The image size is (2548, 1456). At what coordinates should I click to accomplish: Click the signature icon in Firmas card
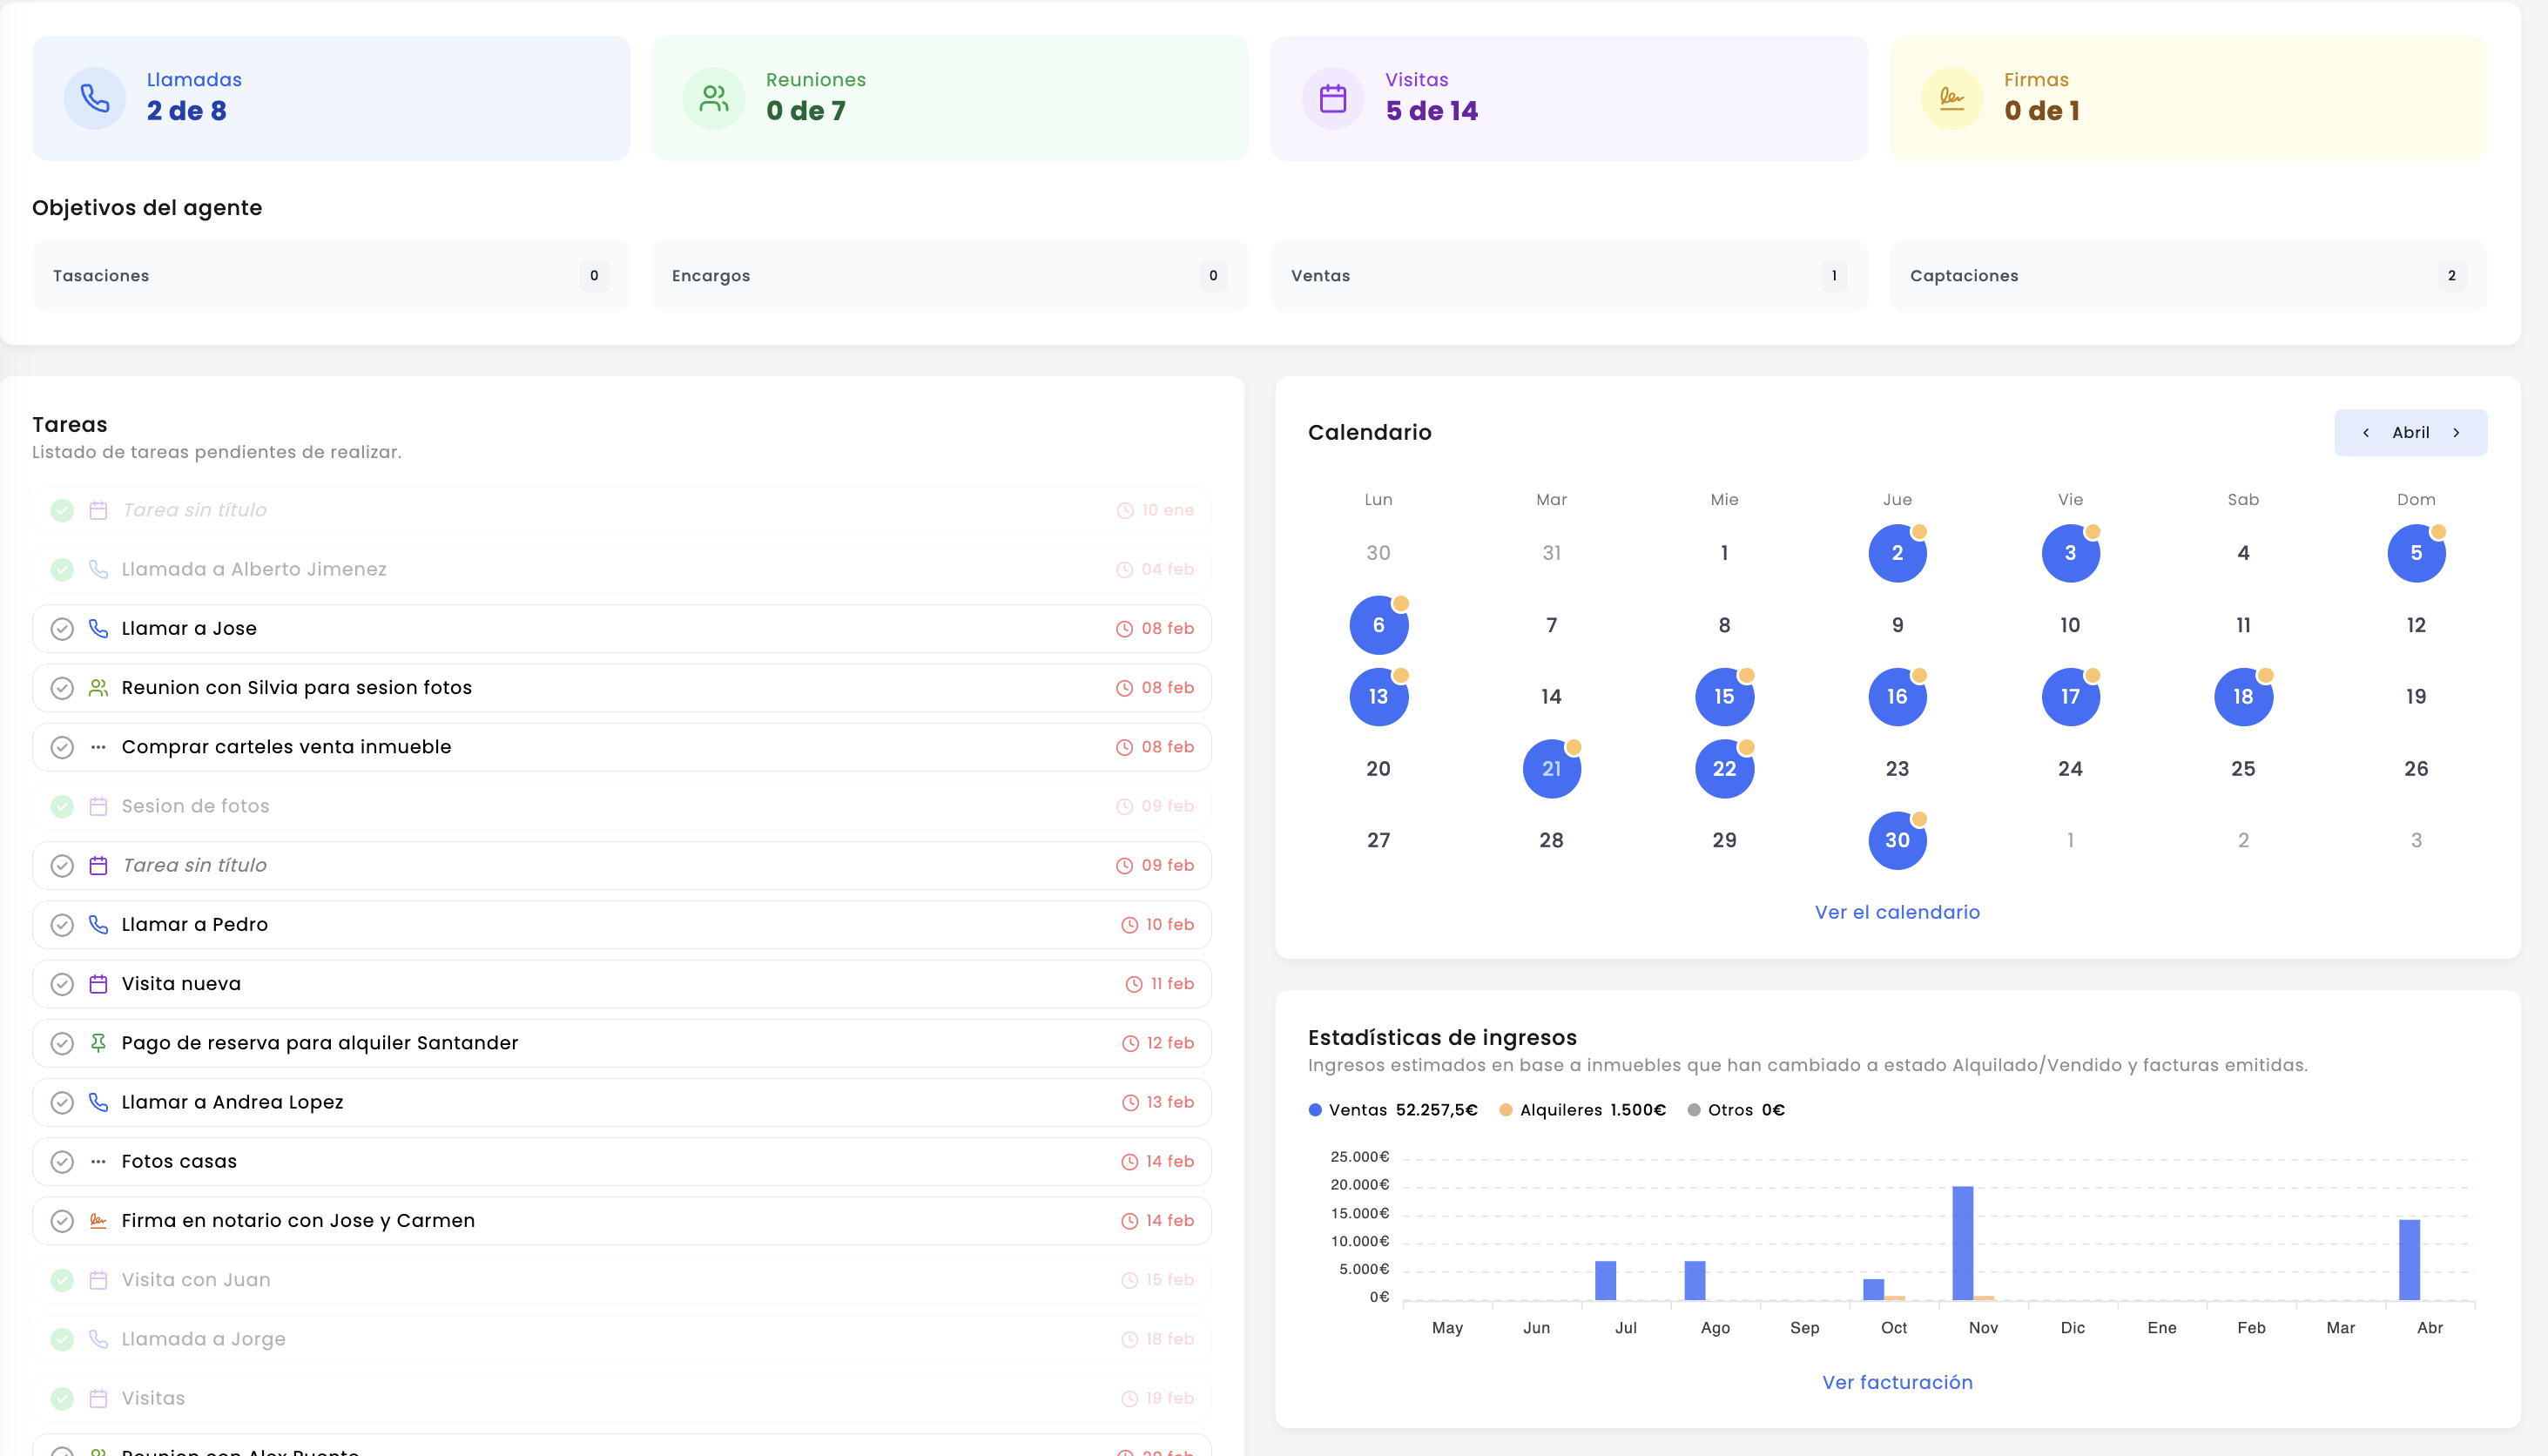1952,98
